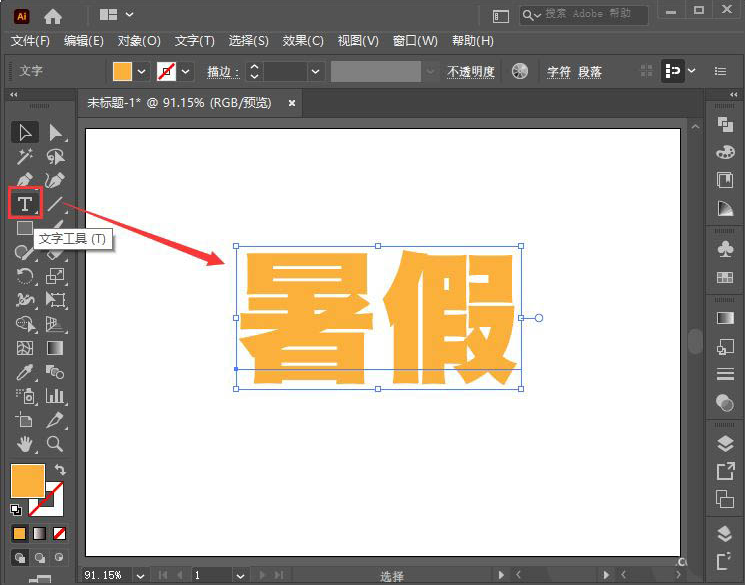
Task: Select the Symbol Sprayer tool
Action: (25, 396)
